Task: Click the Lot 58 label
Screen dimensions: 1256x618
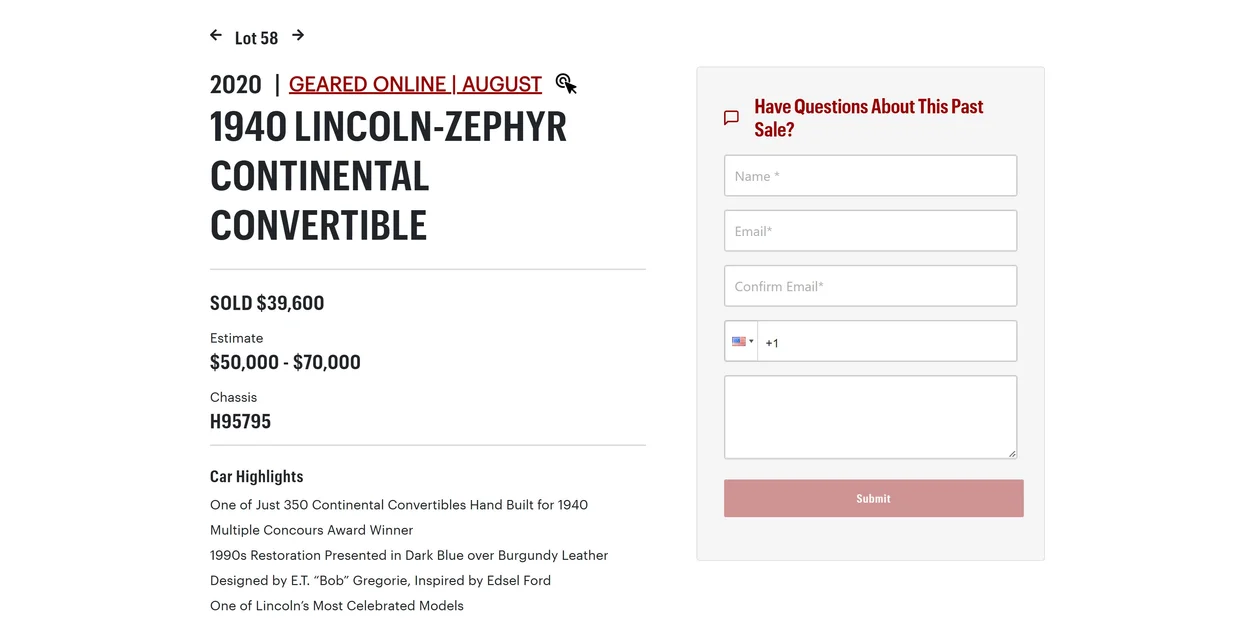Action: pyautogui.click(x=256, y=38)
